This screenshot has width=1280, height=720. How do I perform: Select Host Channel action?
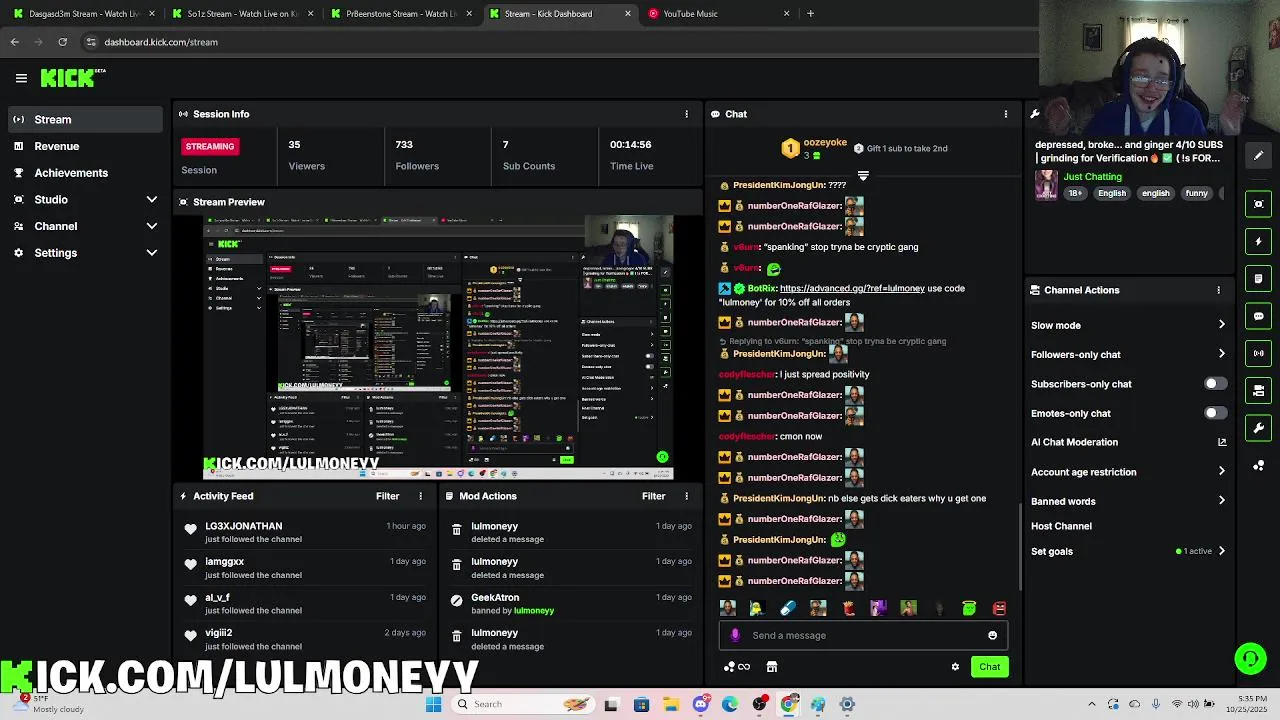[1061, 526]
